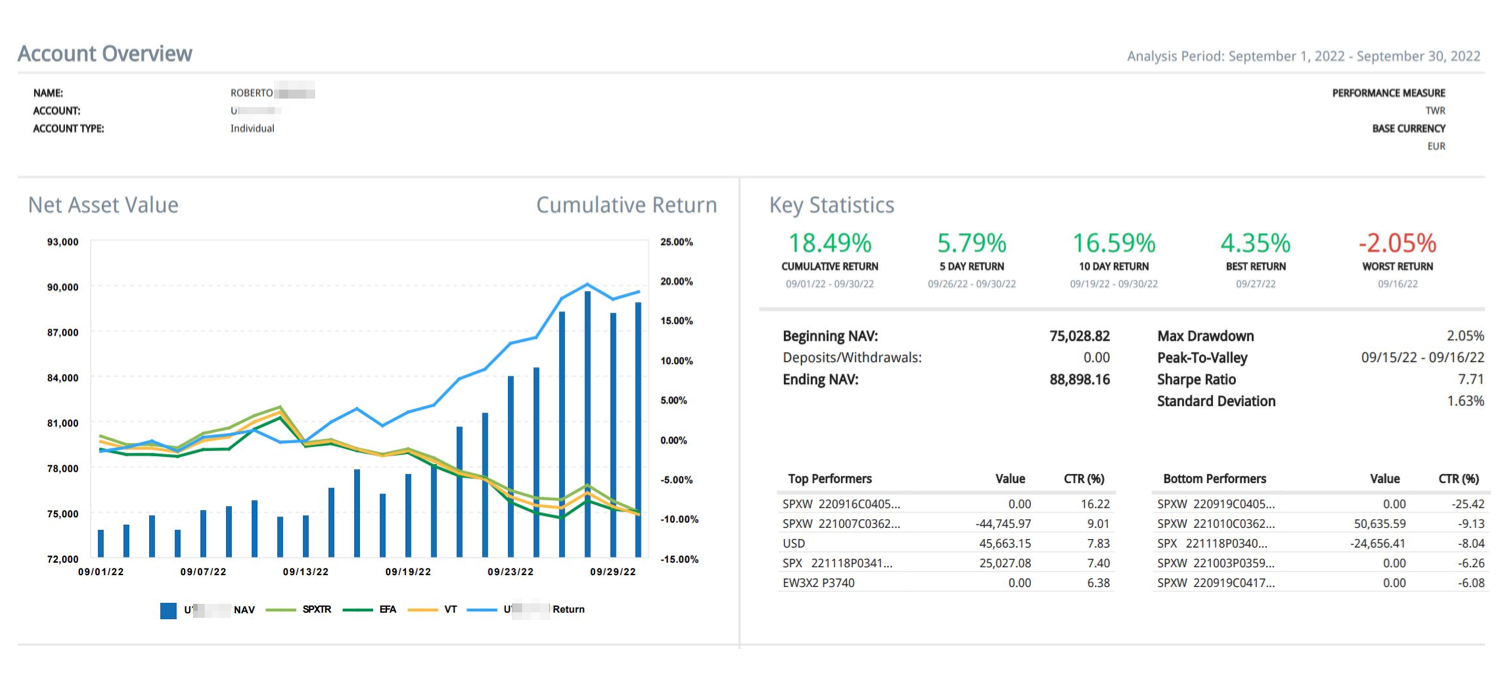The width and height of the screenshot is (1504, 692).
Task: Click the blue NAV legend square
Action: 169,610
